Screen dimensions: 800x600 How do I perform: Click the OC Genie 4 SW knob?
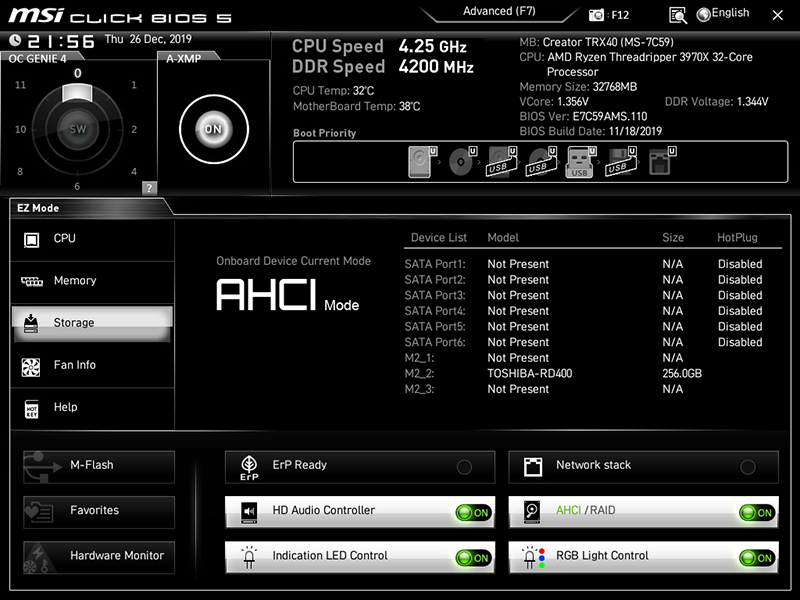pos(78,129)
